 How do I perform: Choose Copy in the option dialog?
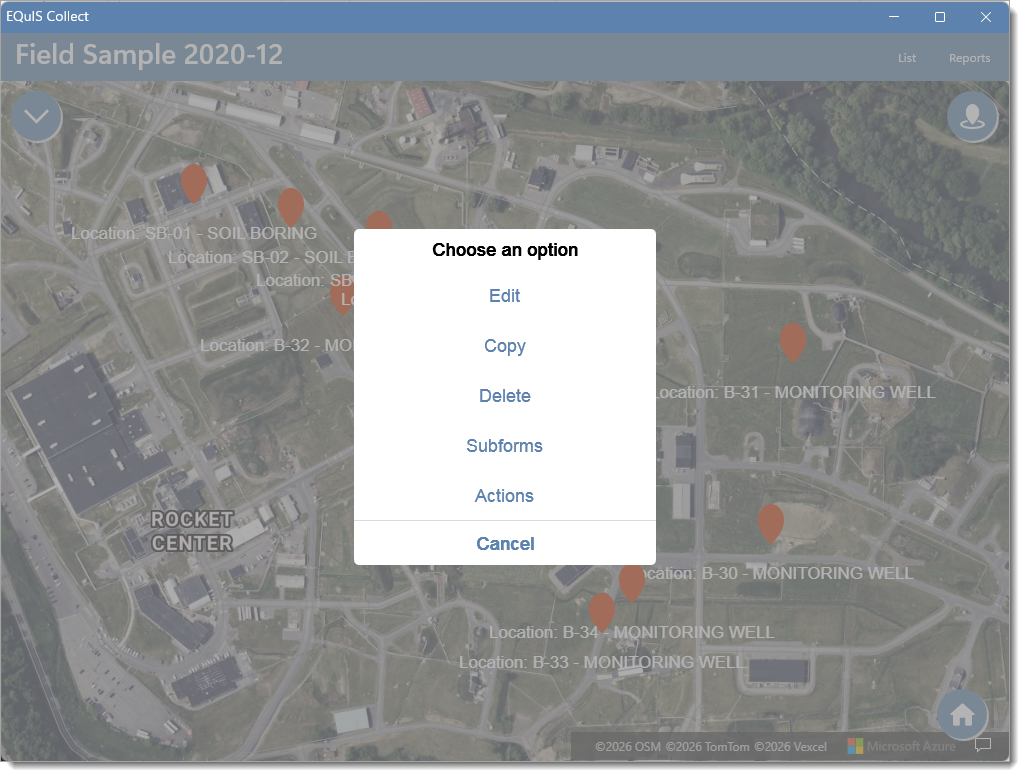tap(507, 348)
